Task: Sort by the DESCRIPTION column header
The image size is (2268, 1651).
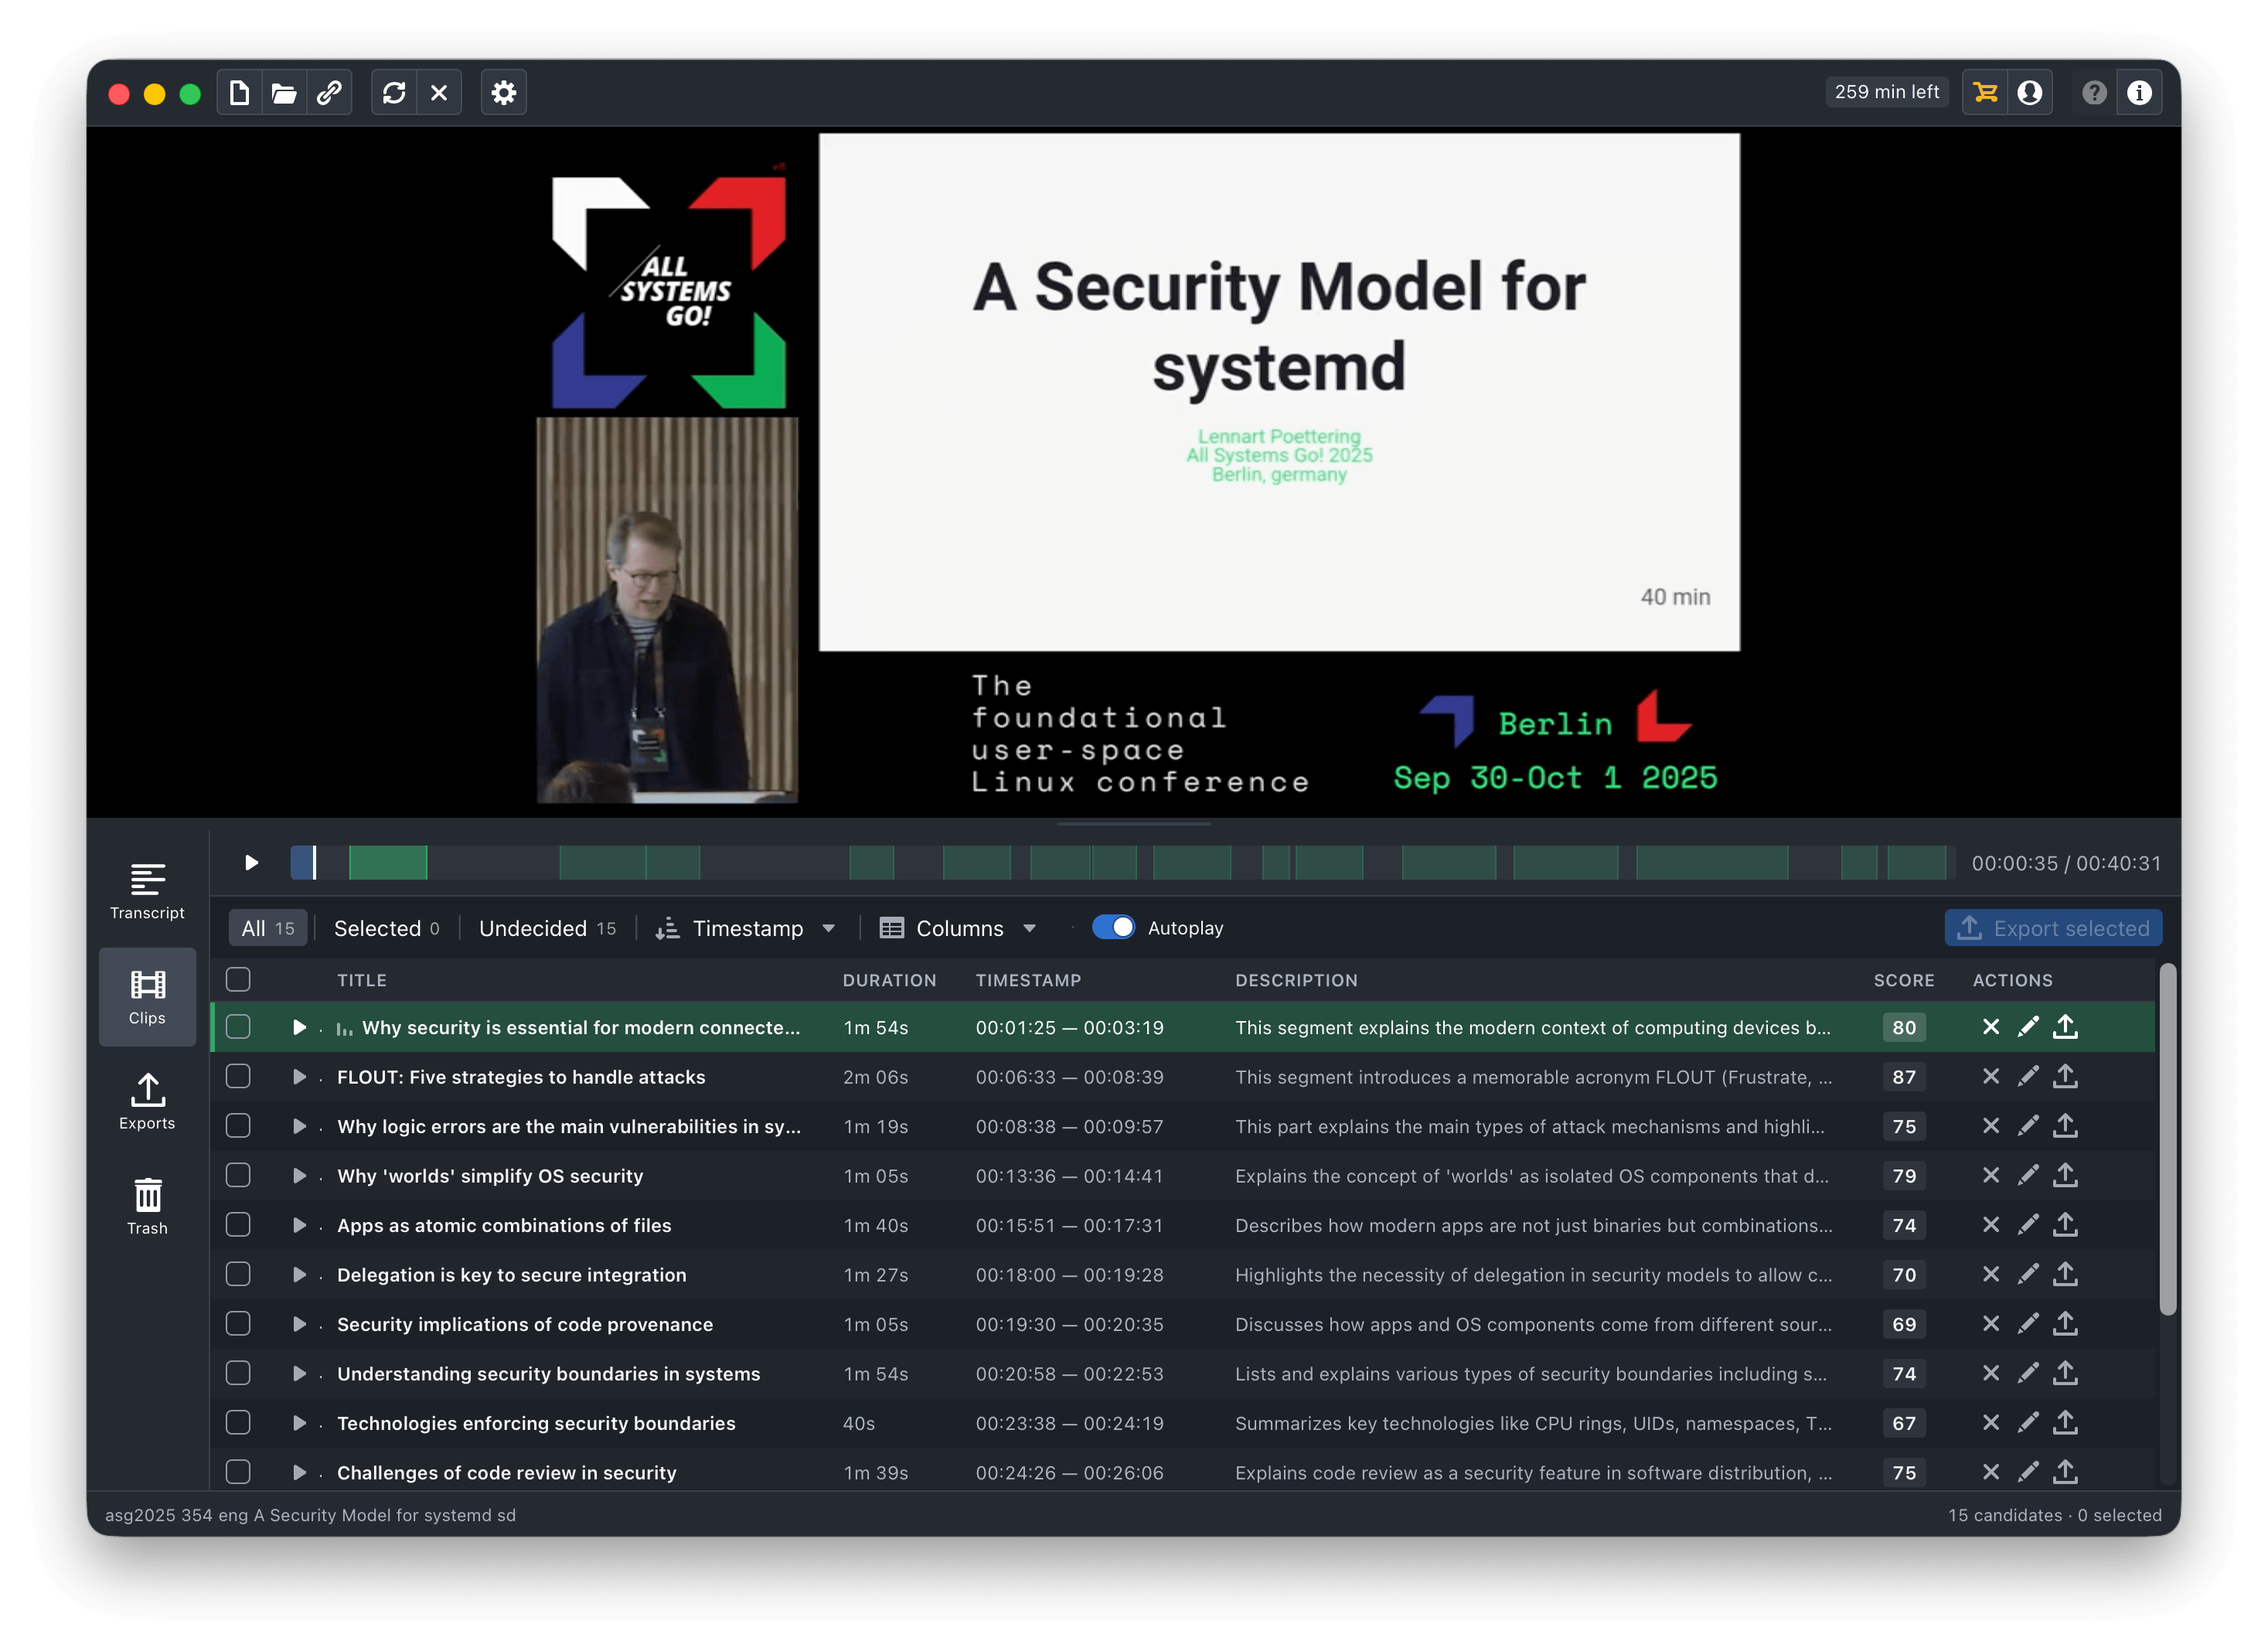Action: click(x=1296, y=981)
